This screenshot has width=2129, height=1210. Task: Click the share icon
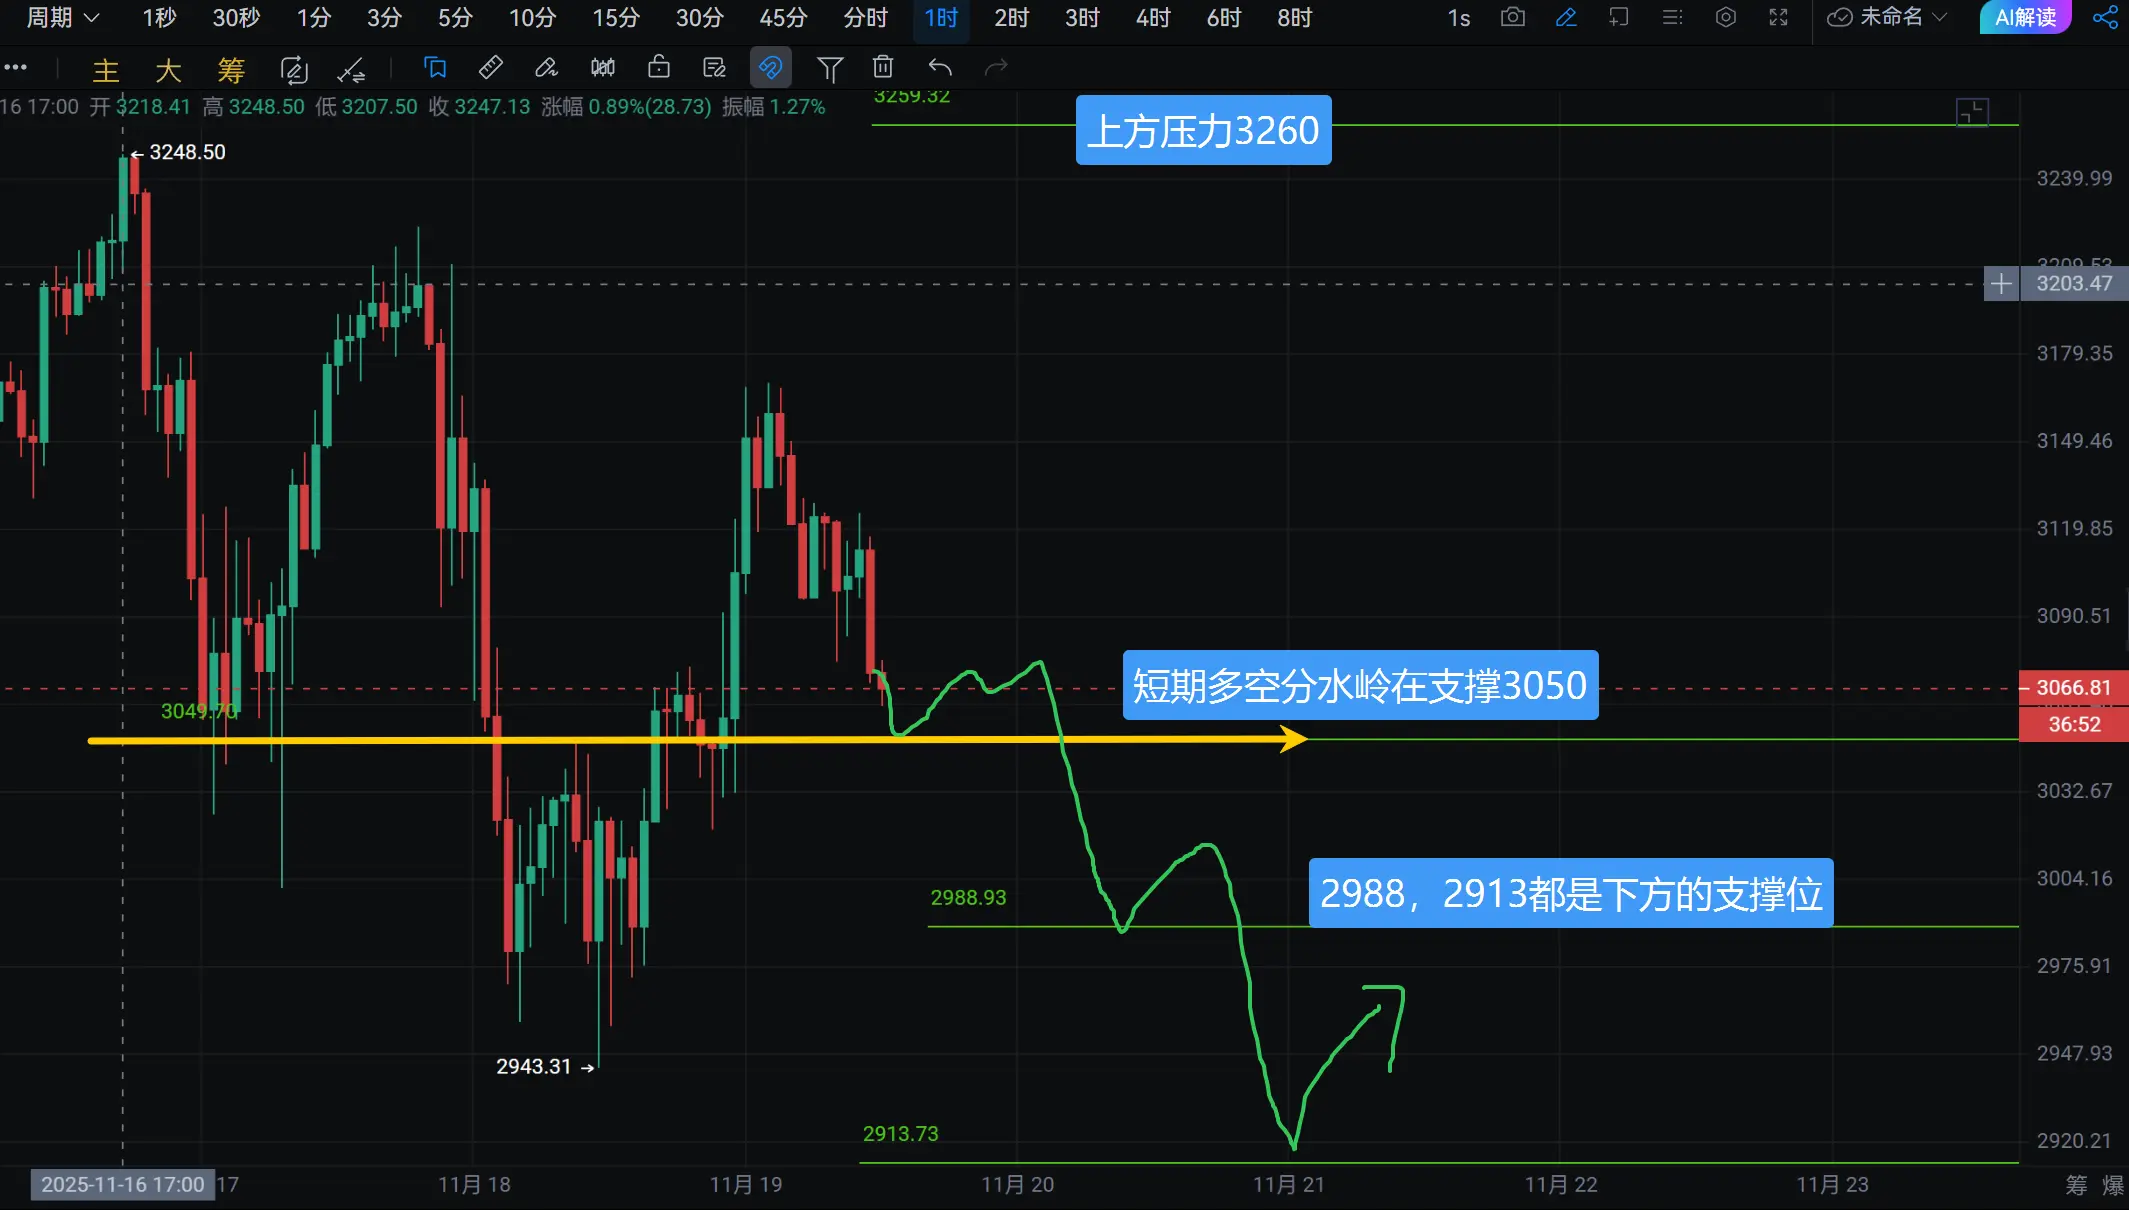pyautogui.click(x=2105, y=17)
